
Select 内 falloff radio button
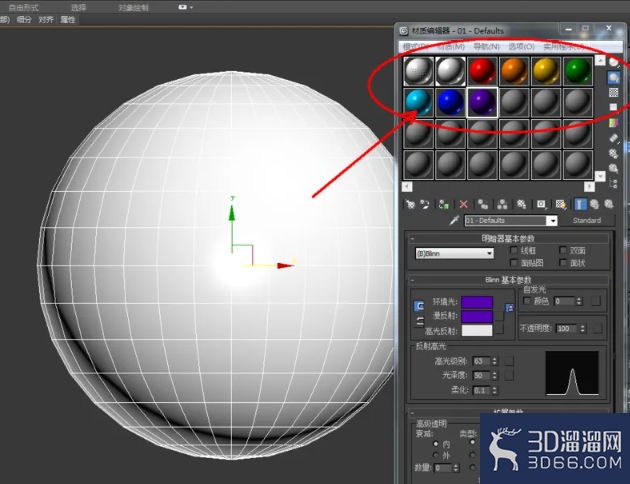click(x=436, y=444)
